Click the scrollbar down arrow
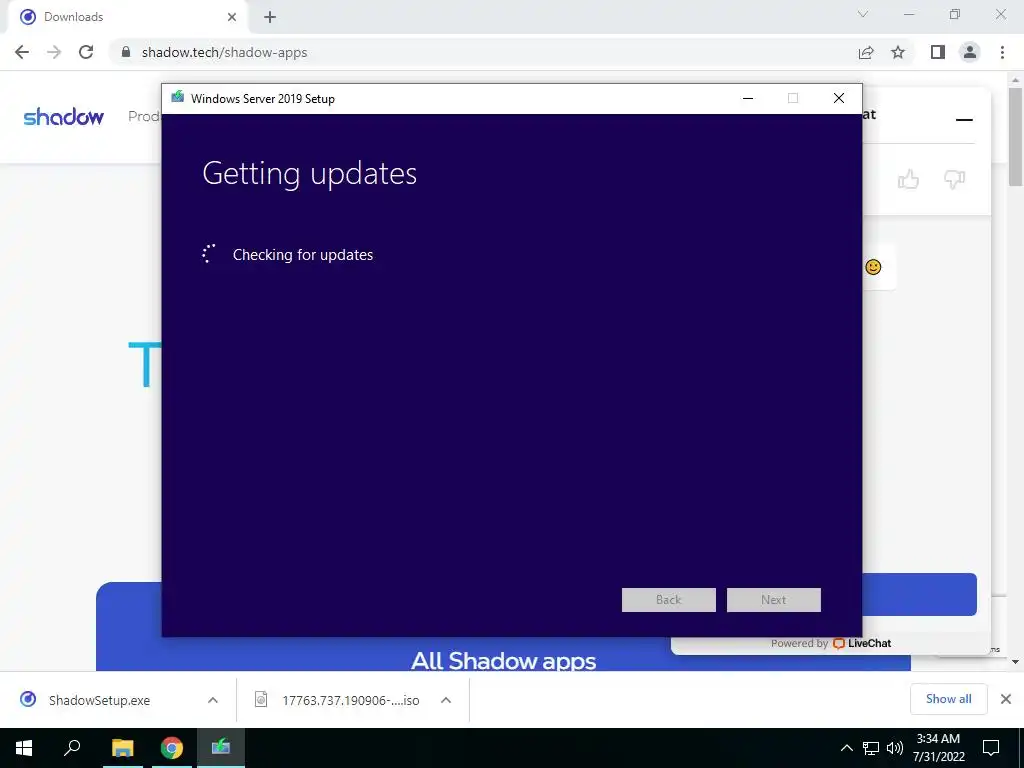The image size is (1024, 768). 1016,662
